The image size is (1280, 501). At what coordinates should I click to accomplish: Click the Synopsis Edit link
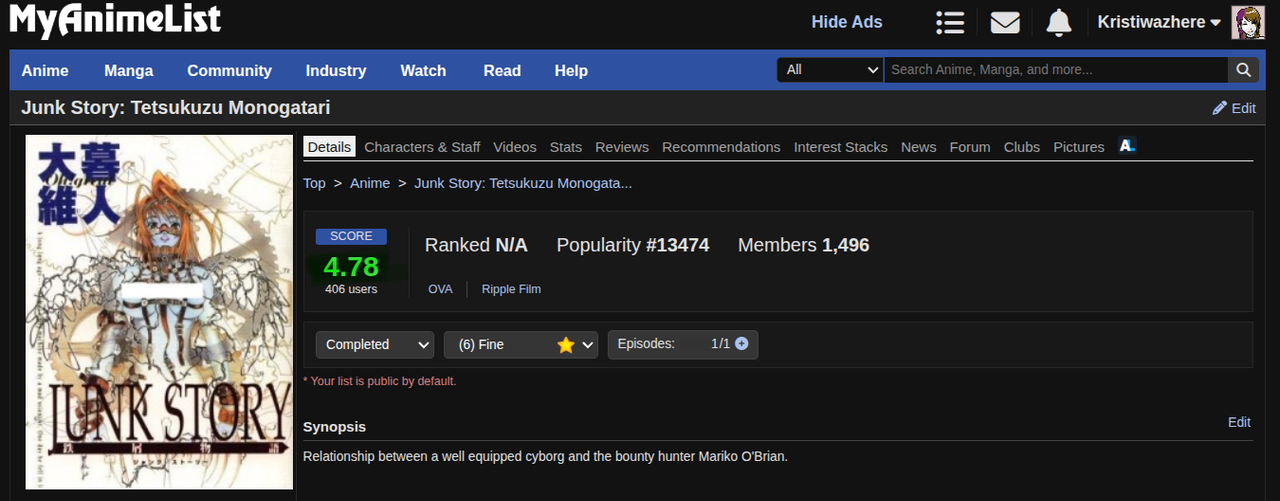click(1239, 422)
